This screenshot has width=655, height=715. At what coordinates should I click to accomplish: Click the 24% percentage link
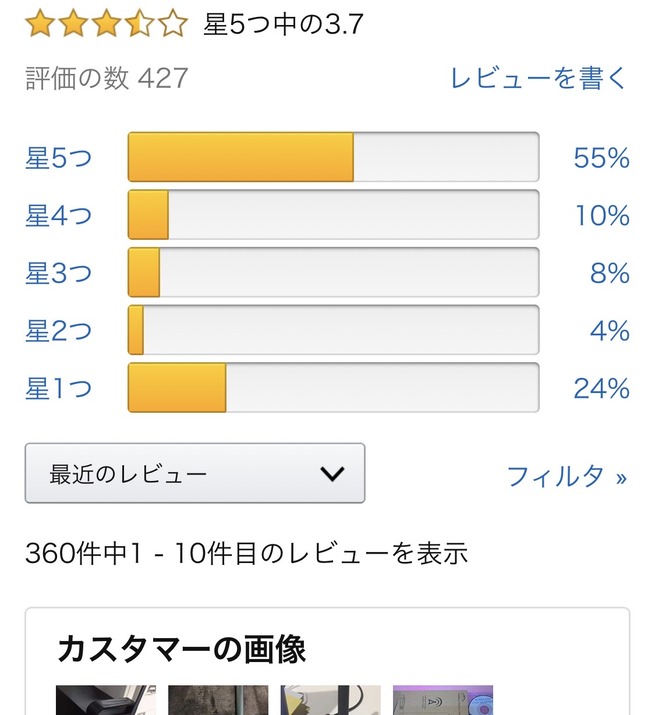point(601,388)
